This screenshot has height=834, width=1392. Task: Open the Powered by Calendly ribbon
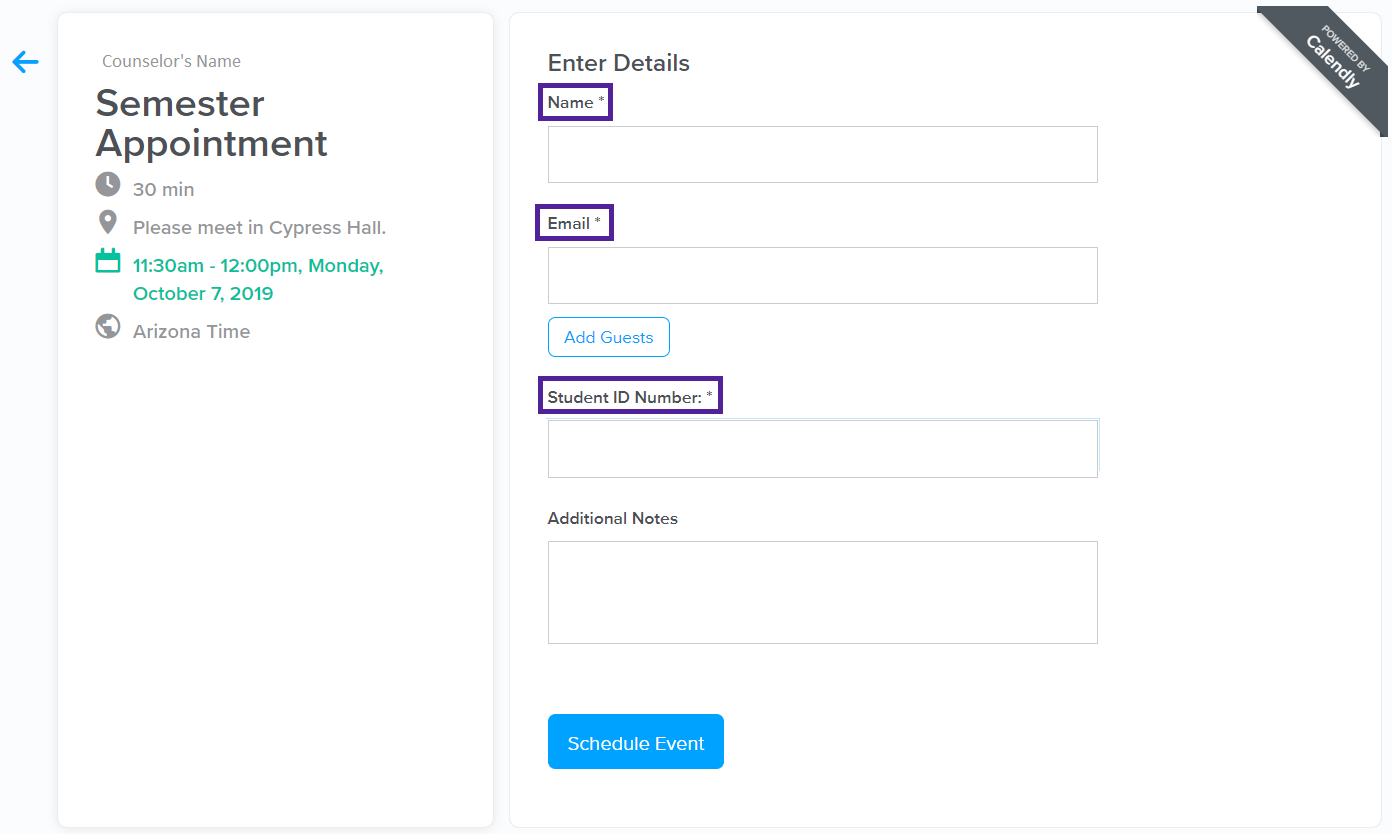coord(1336,58)
